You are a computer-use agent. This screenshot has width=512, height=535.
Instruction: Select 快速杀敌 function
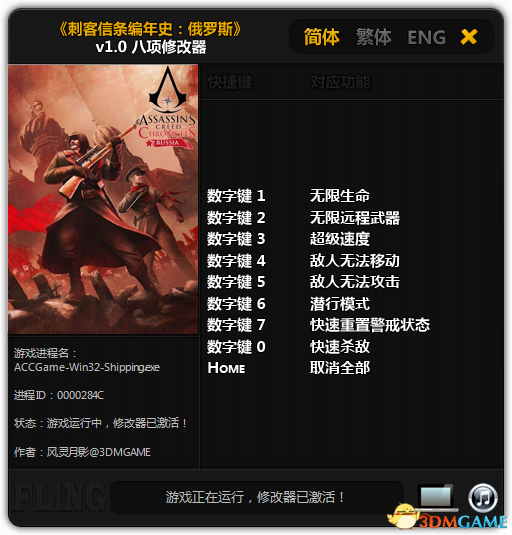[339, 347]
